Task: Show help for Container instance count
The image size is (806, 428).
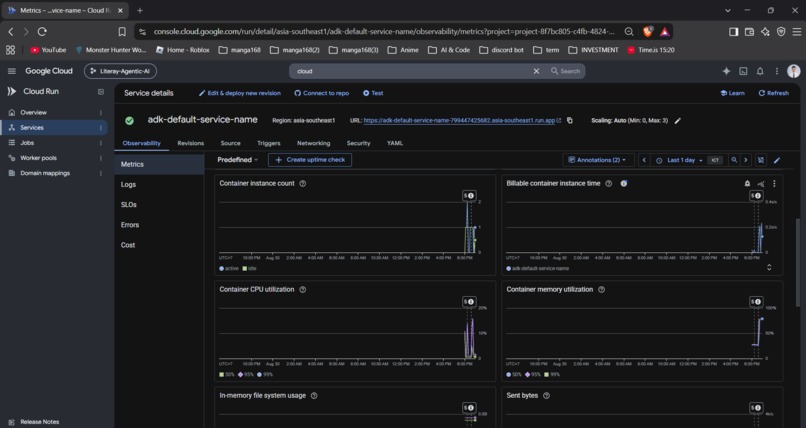Action: point(303,183)
